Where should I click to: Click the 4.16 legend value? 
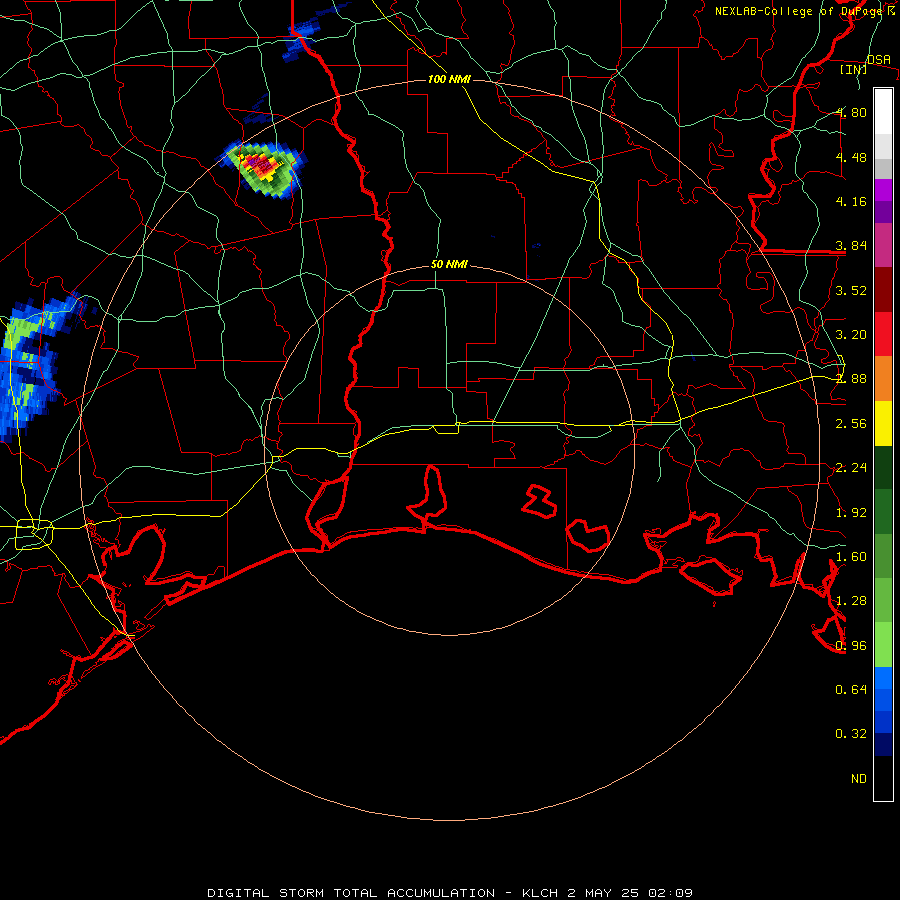pyautogui.click(x=851, y=201)
